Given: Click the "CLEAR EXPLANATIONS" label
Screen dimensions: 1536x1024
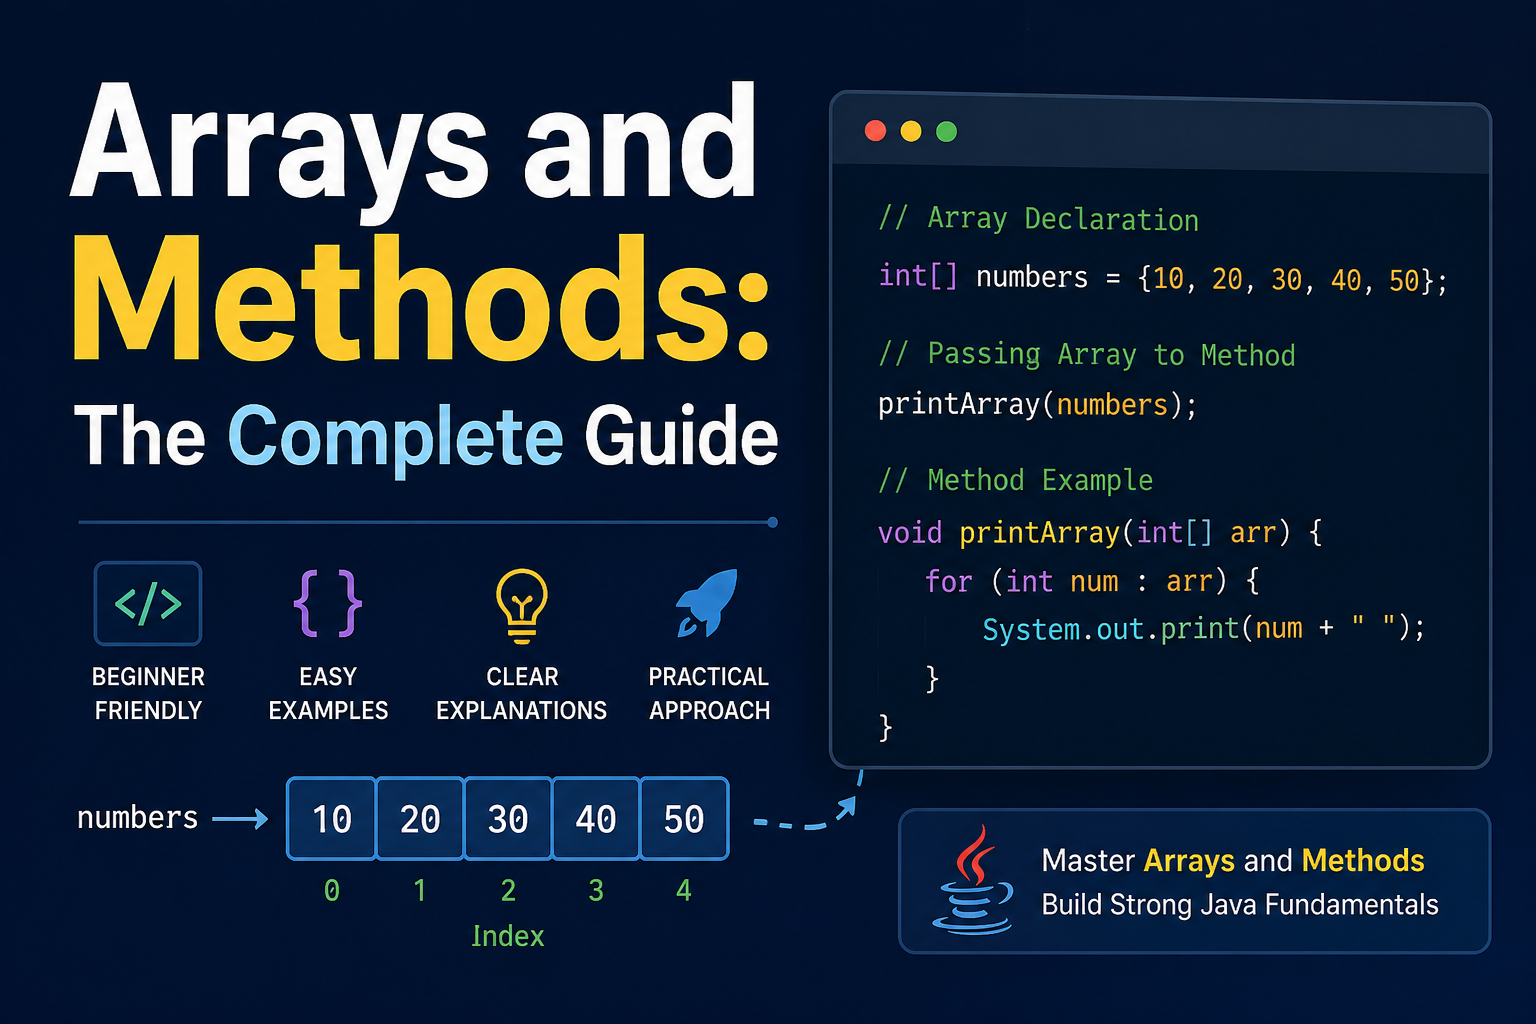Looking at the screenshot, I should (522, 693).
